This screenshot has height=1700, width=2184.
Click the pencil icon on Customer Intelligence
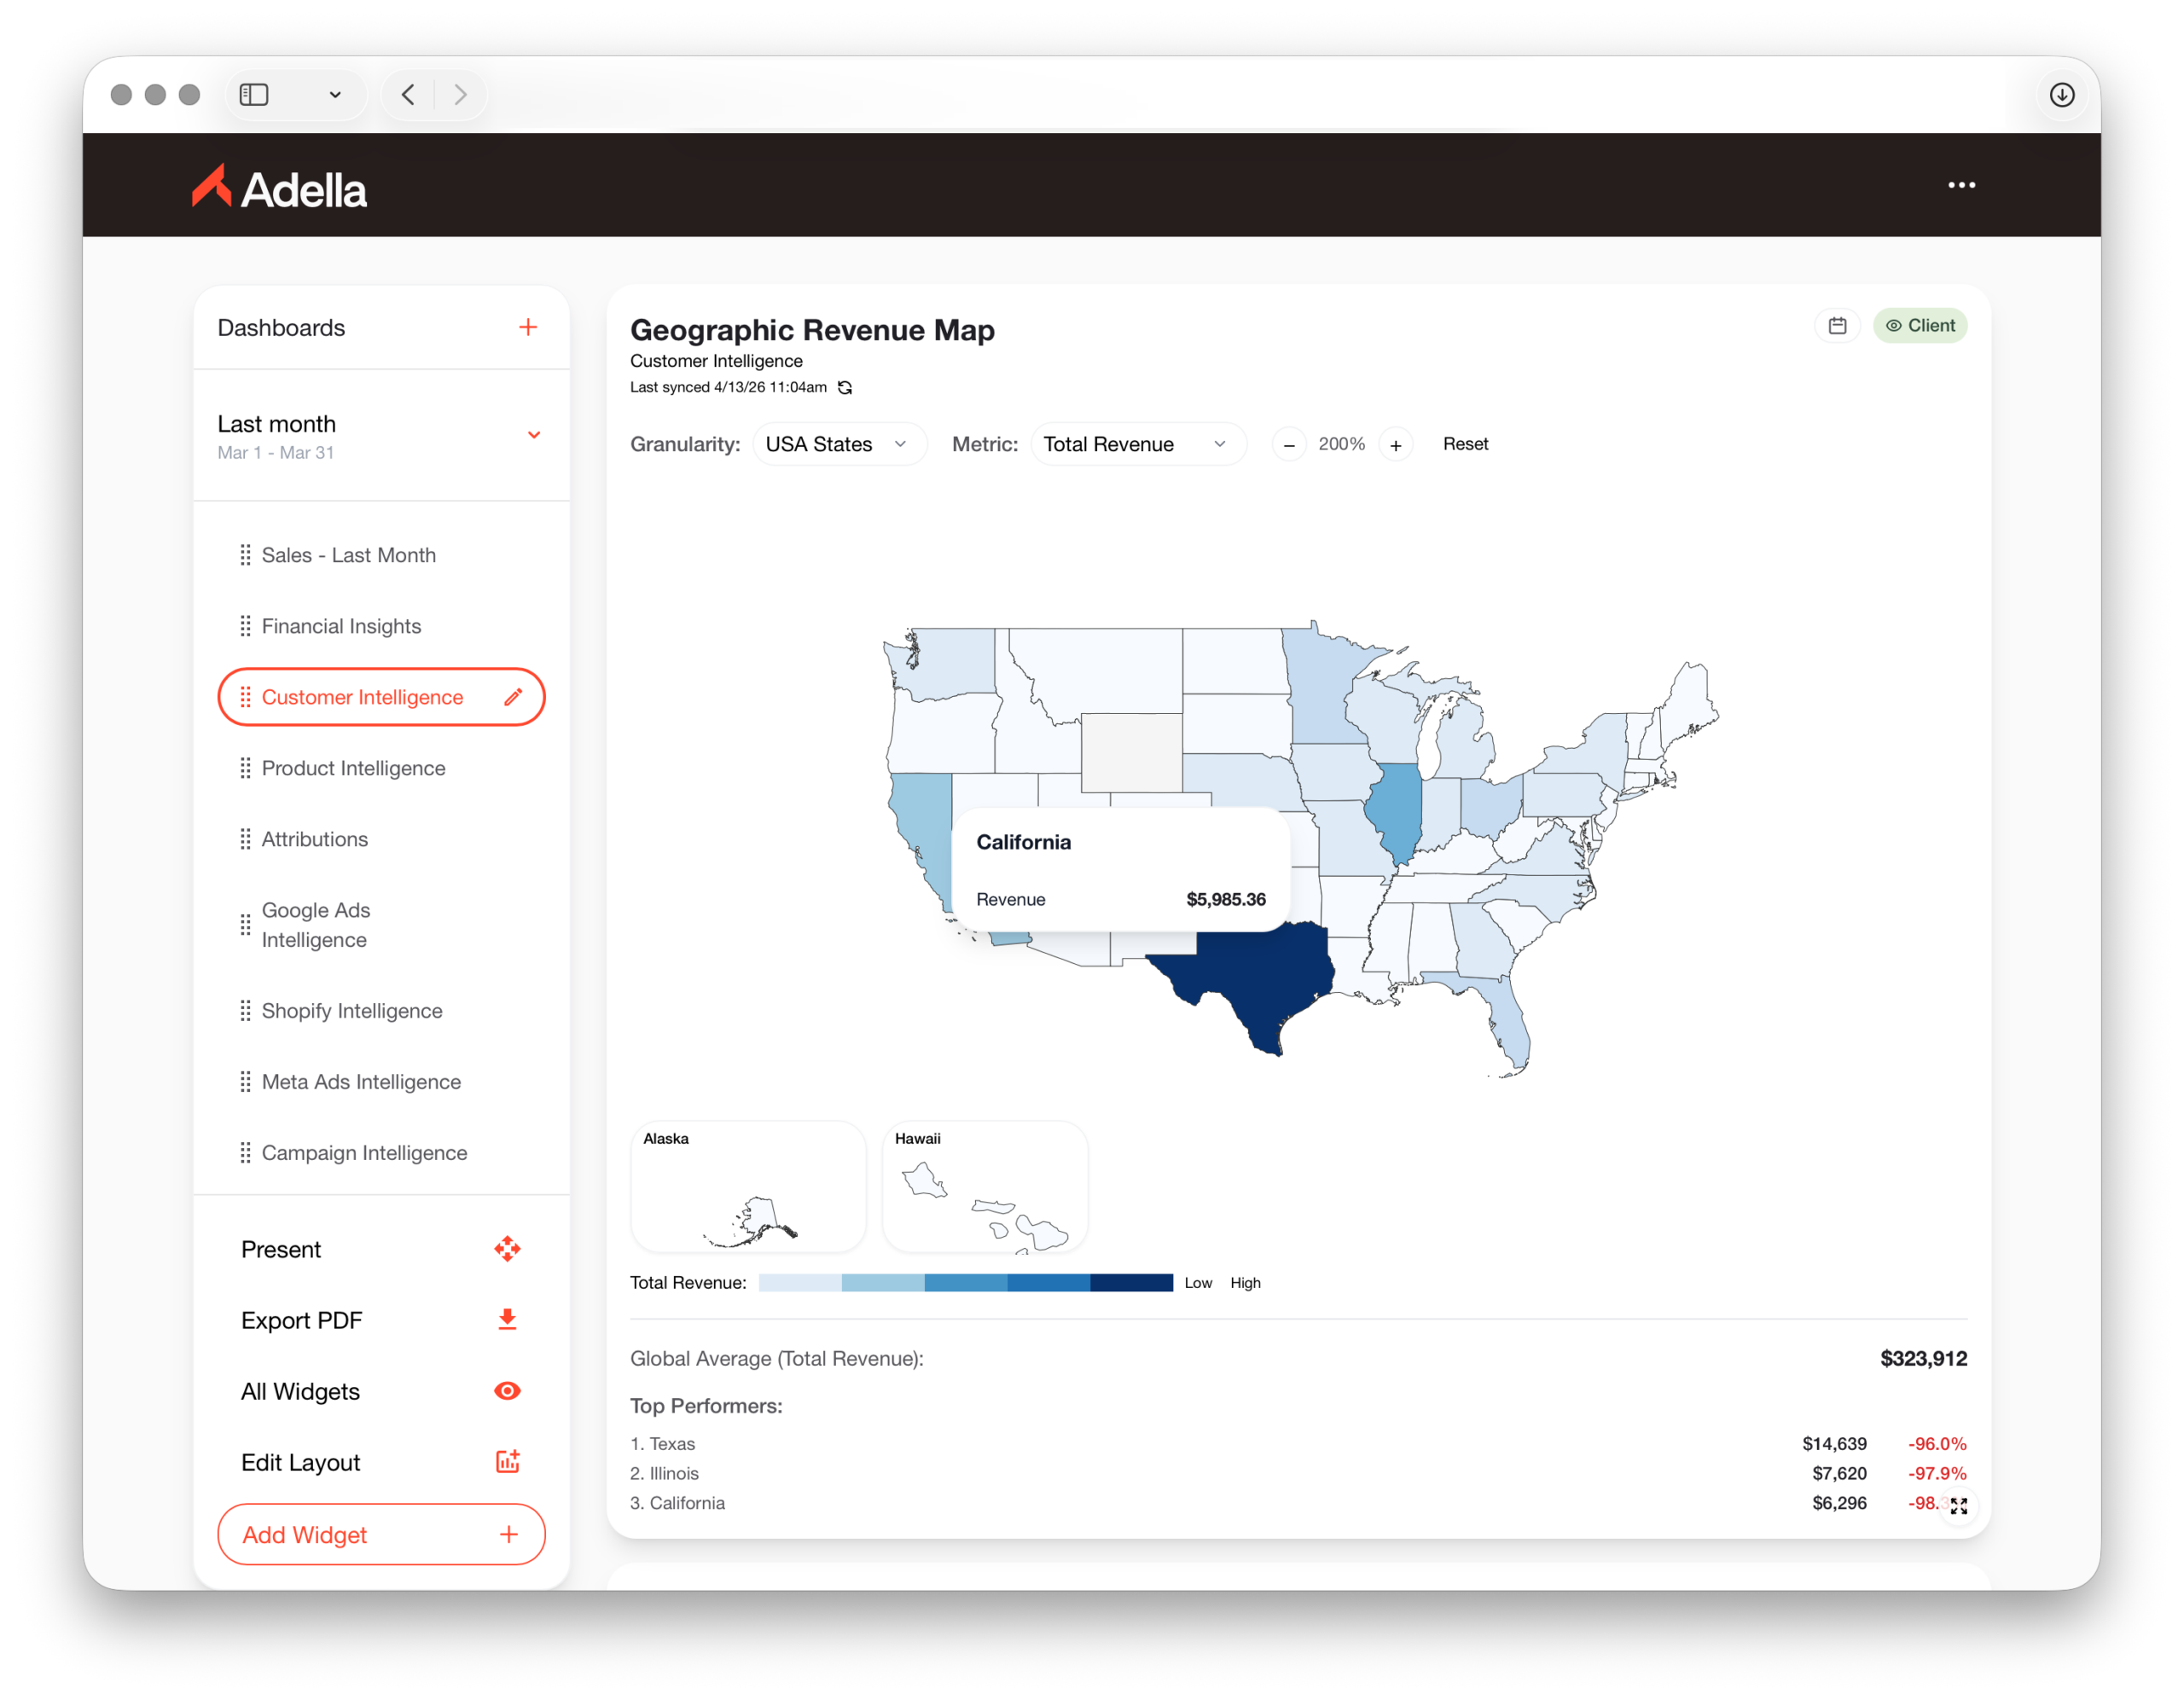pos(513,697)
